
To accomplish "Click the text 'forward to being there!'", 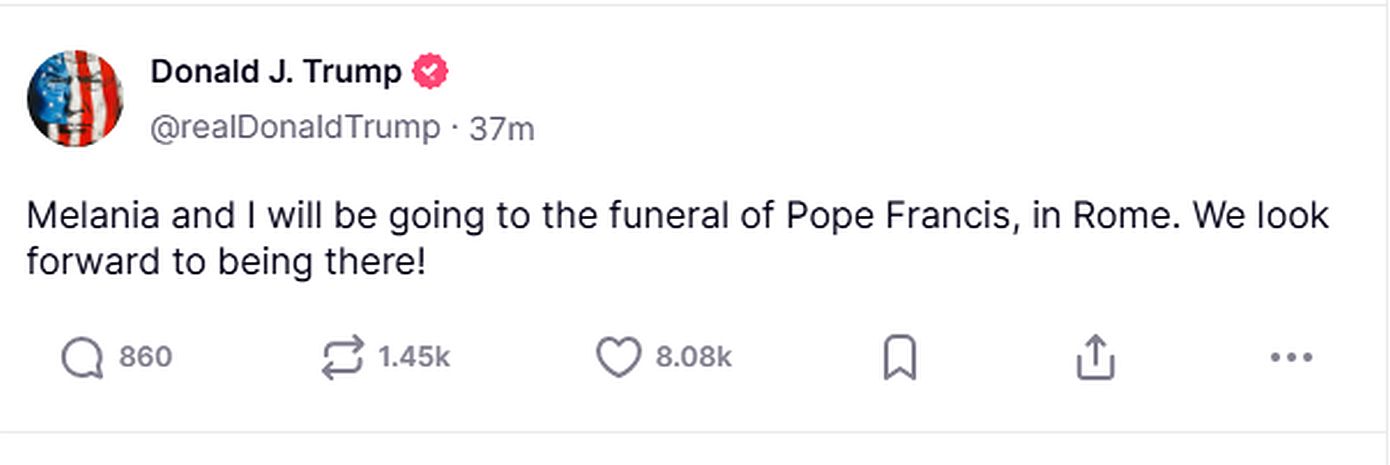I will tap(226, 261).
